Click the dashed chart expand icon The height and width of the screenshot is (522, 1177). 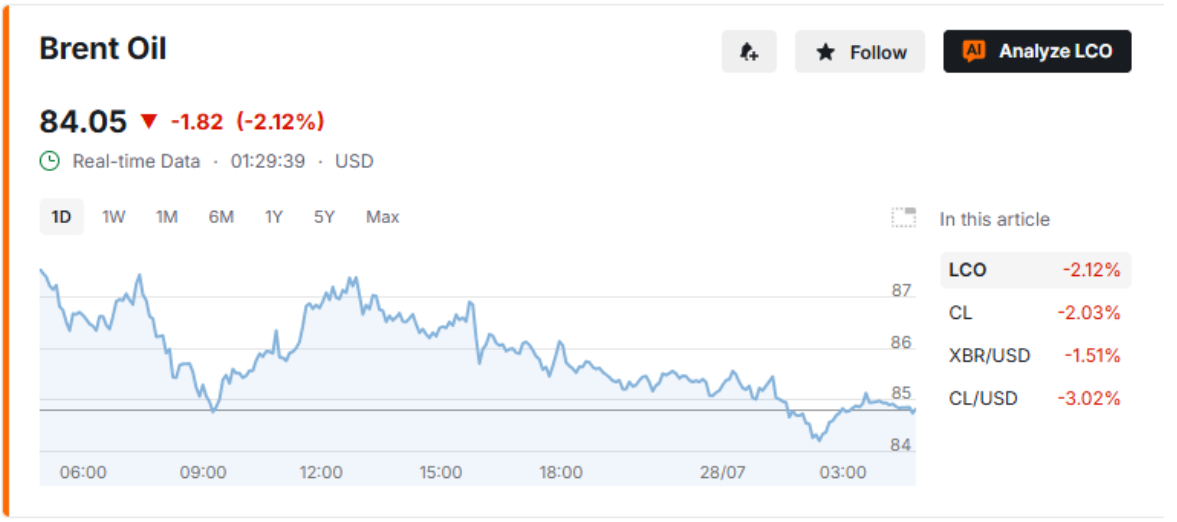904,218
